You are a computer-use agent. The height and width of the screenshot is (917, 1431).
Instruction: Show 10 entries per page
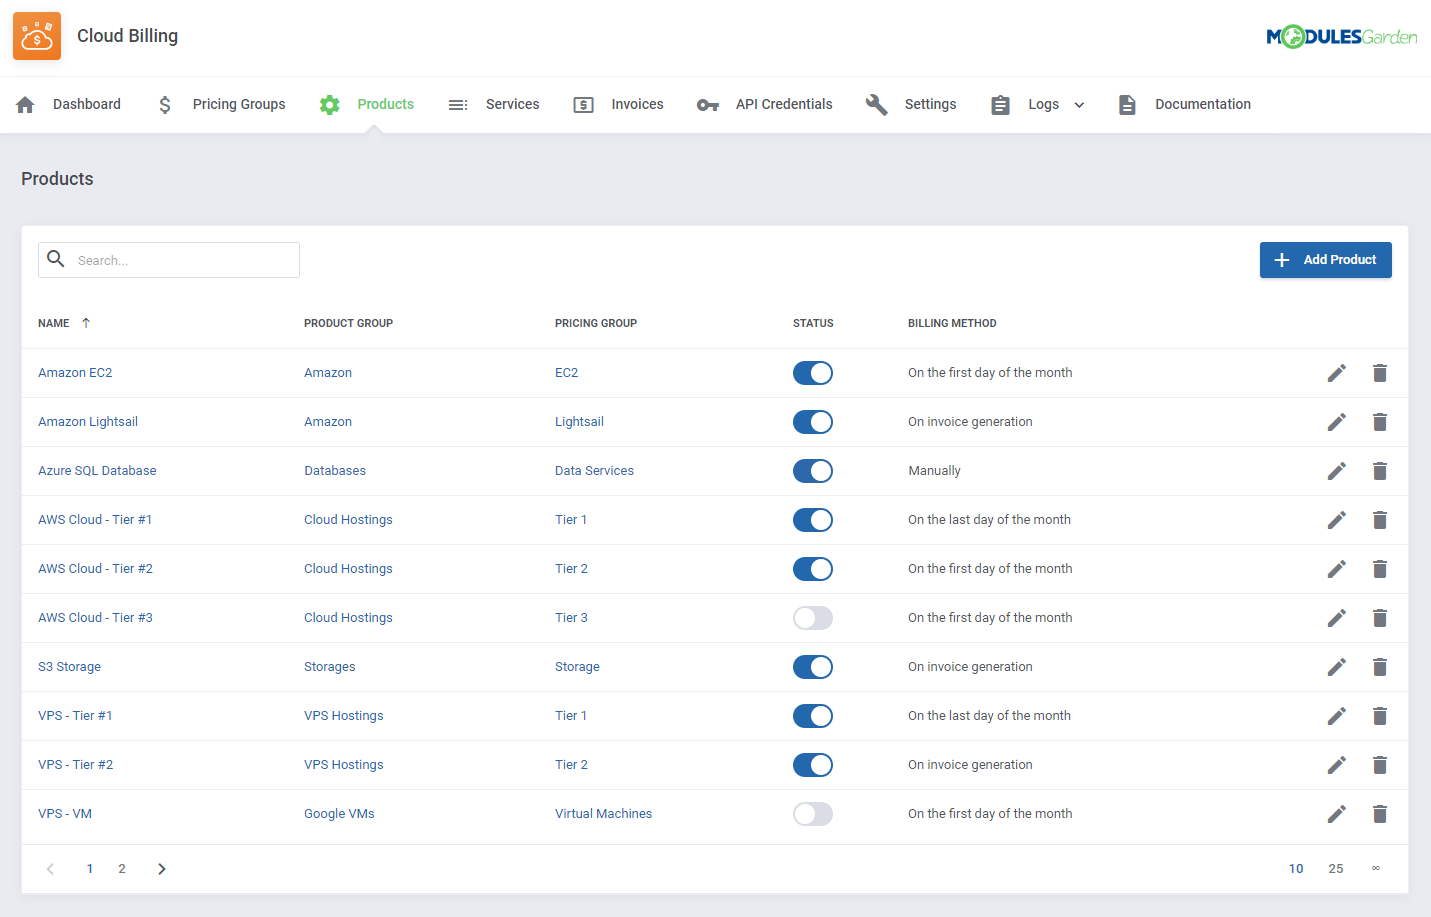click(1296, 869)
